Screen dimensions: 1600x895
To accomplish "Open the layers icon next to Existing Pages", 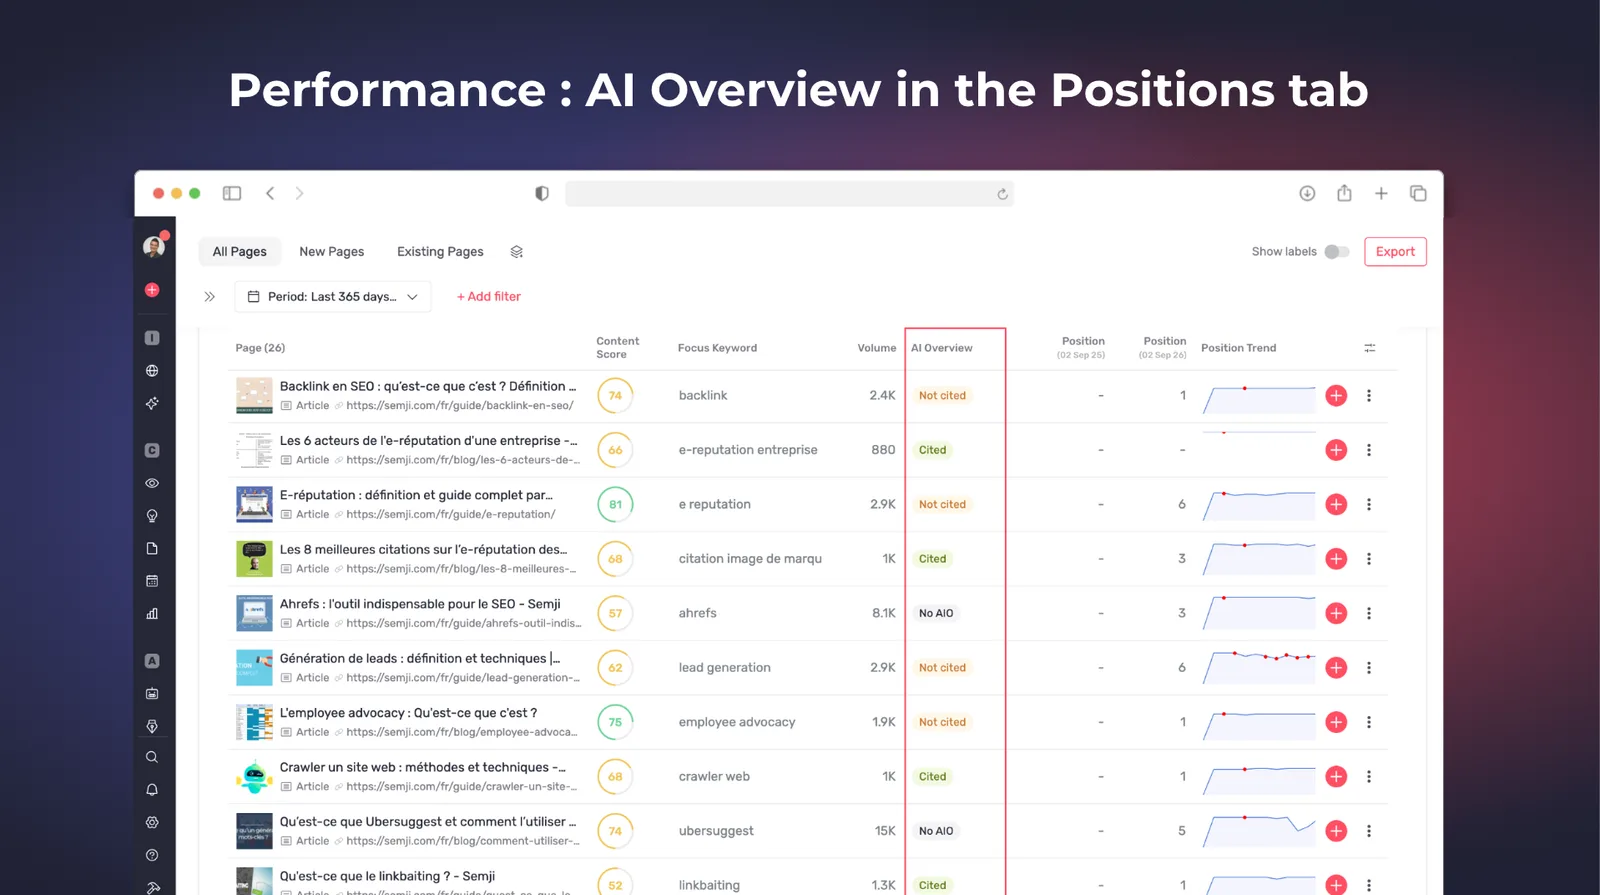I will (x=517, y=252).
